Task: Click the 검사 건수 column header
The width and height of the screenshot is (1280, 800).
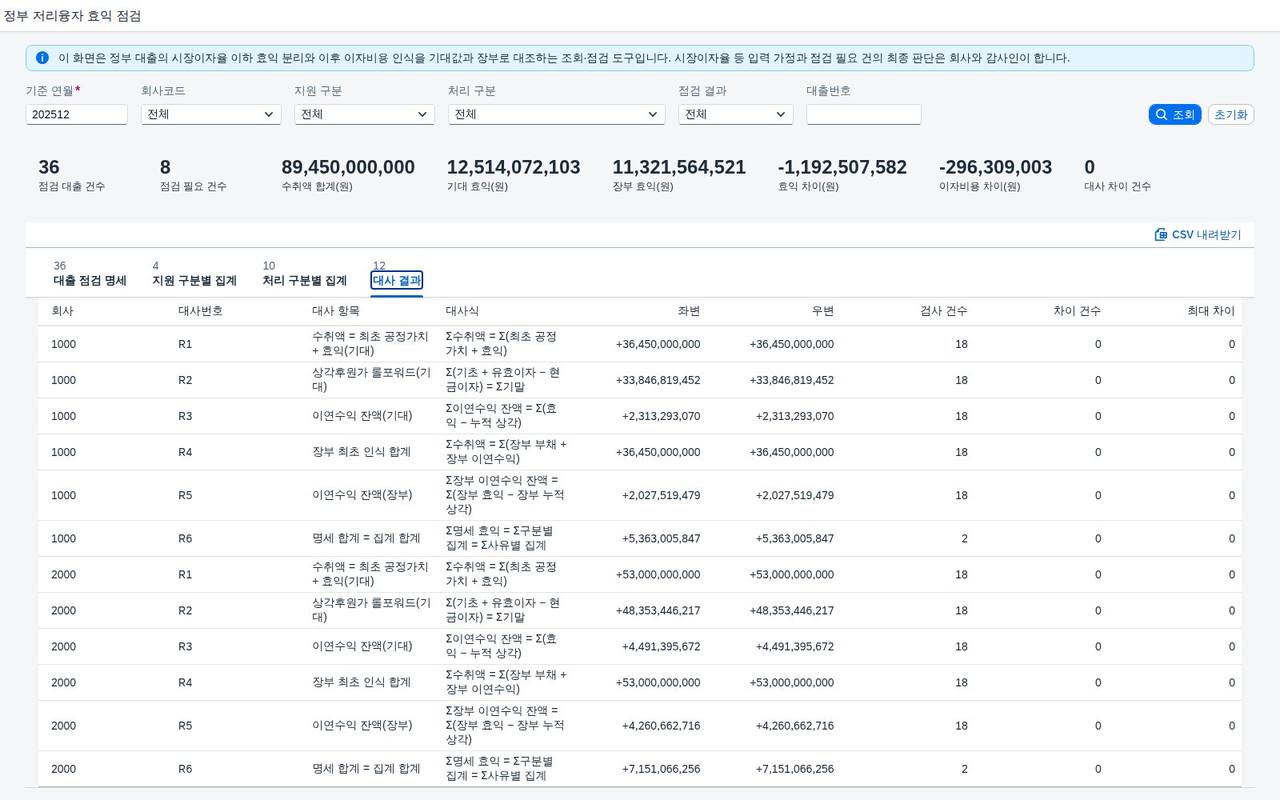Action: click(943, 311)
